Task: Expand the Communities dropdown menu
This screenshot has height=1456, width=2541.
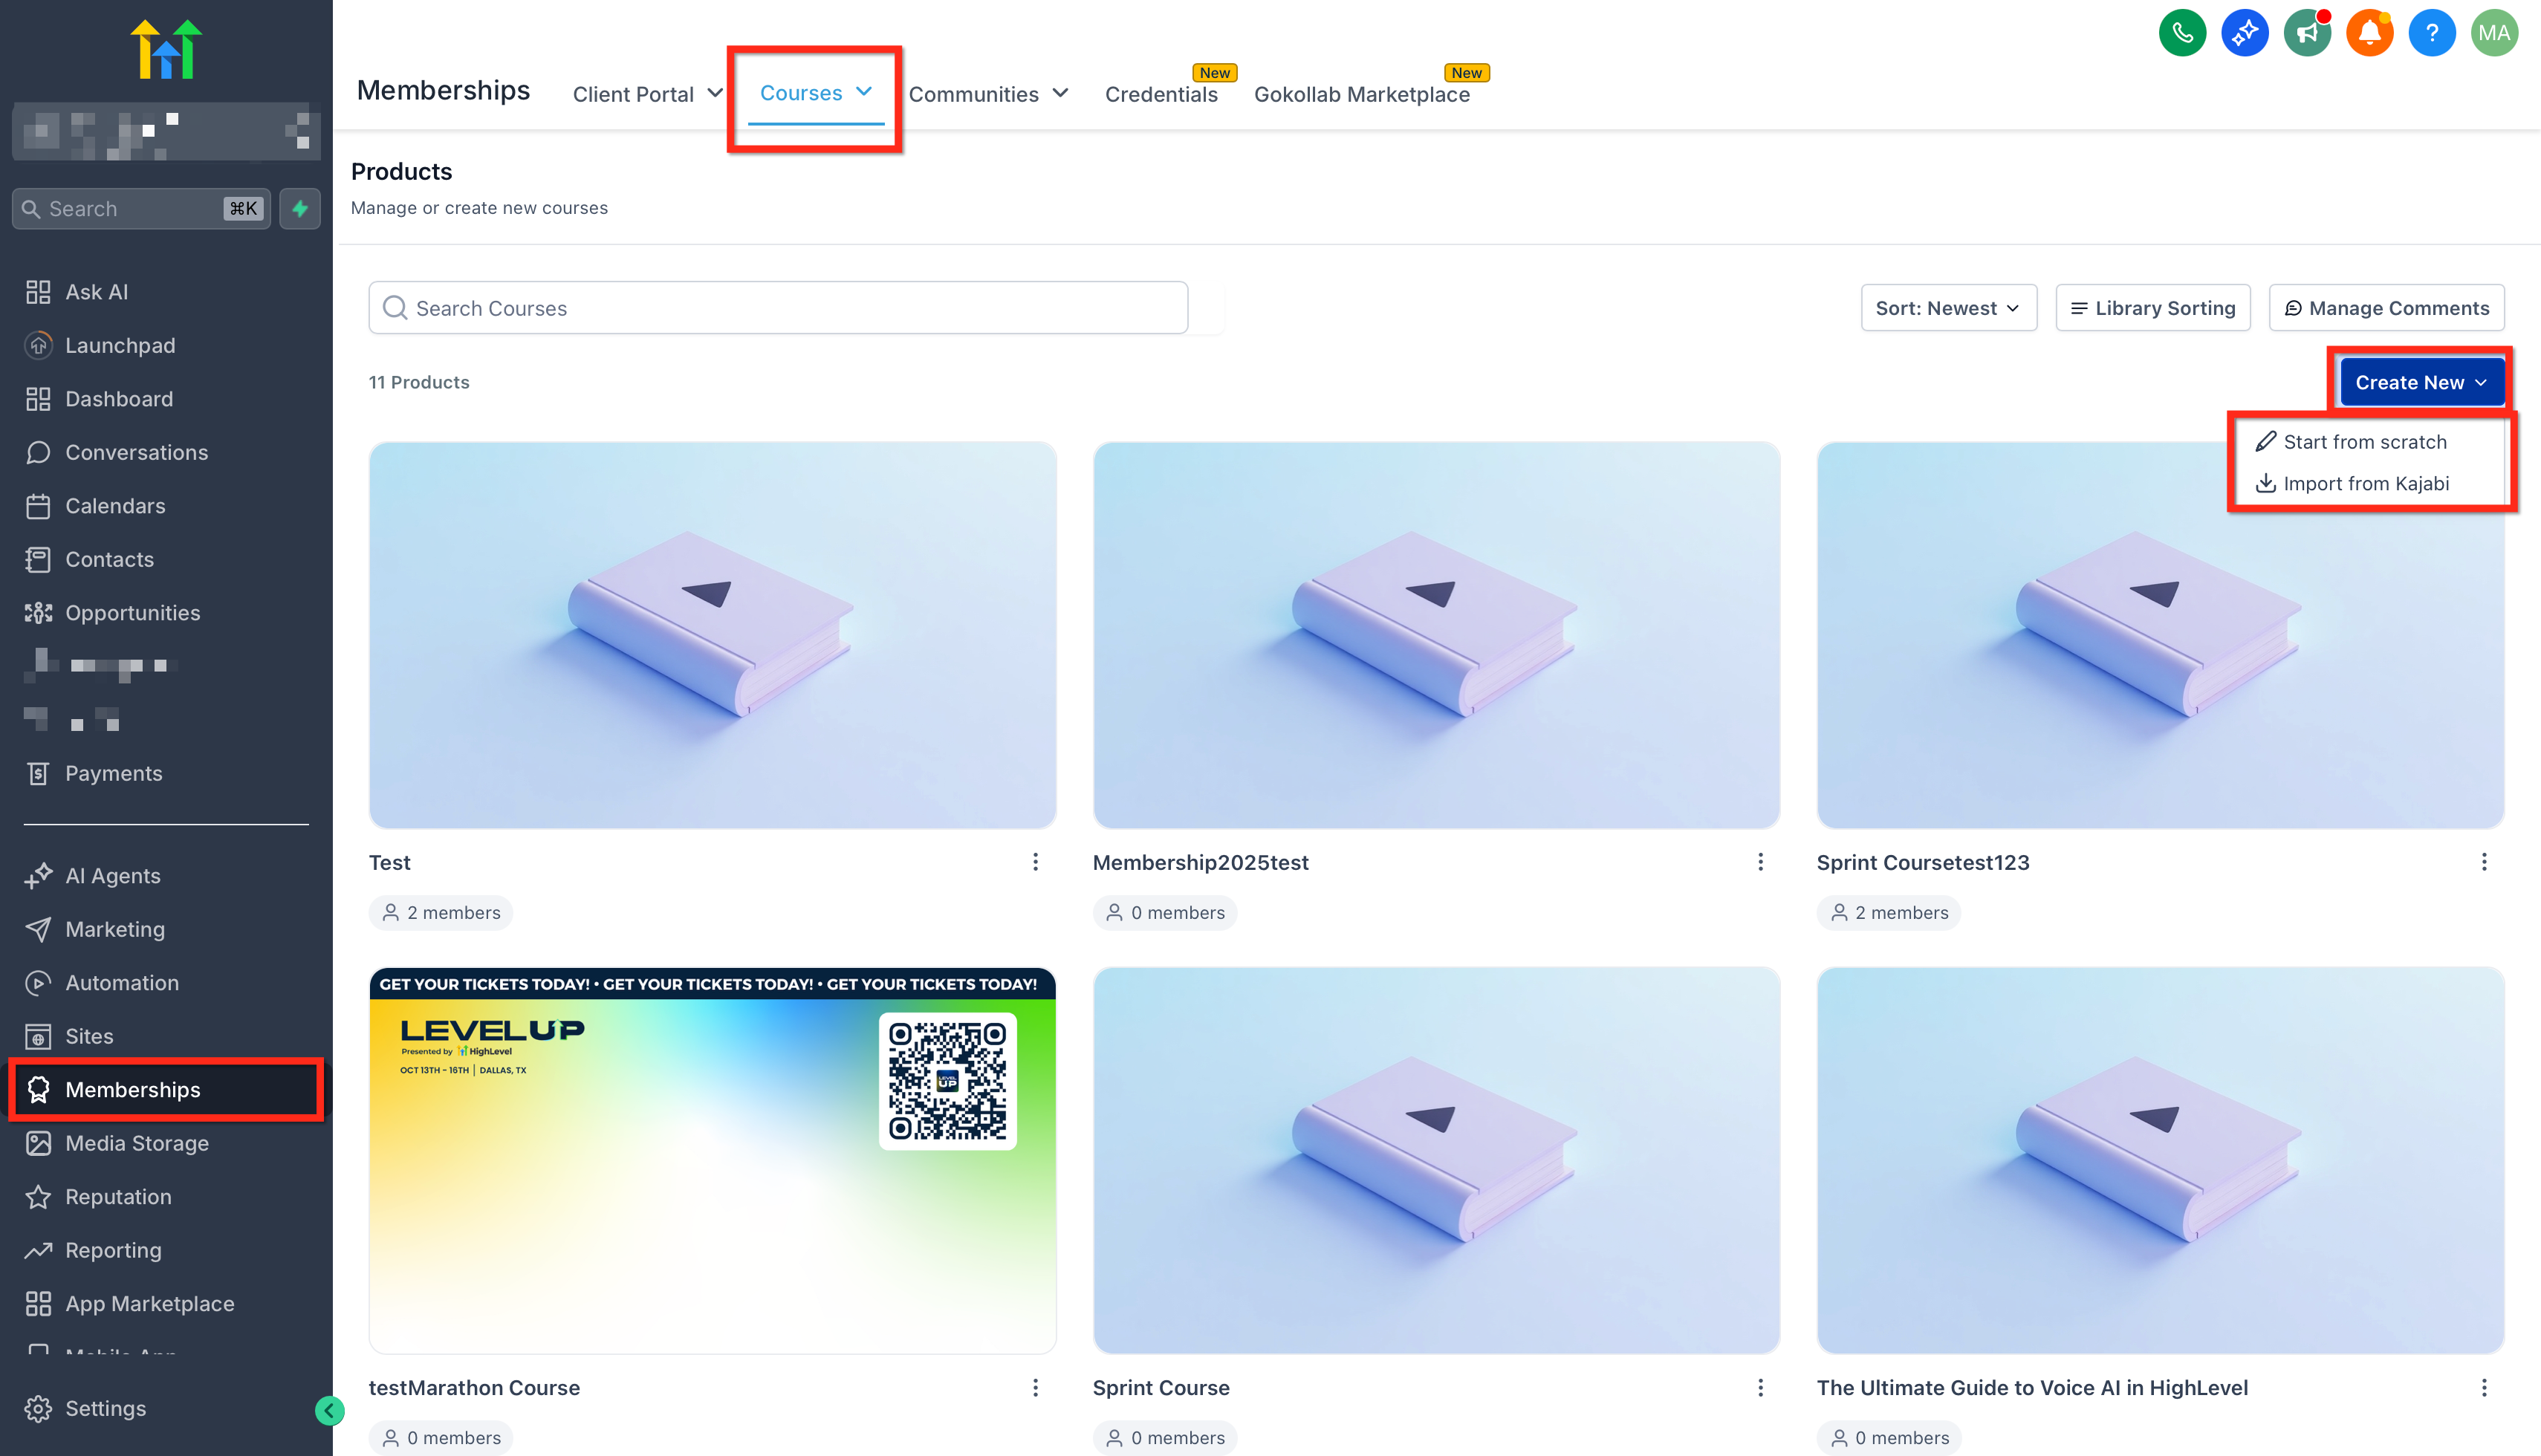Action: coord(988,94)
